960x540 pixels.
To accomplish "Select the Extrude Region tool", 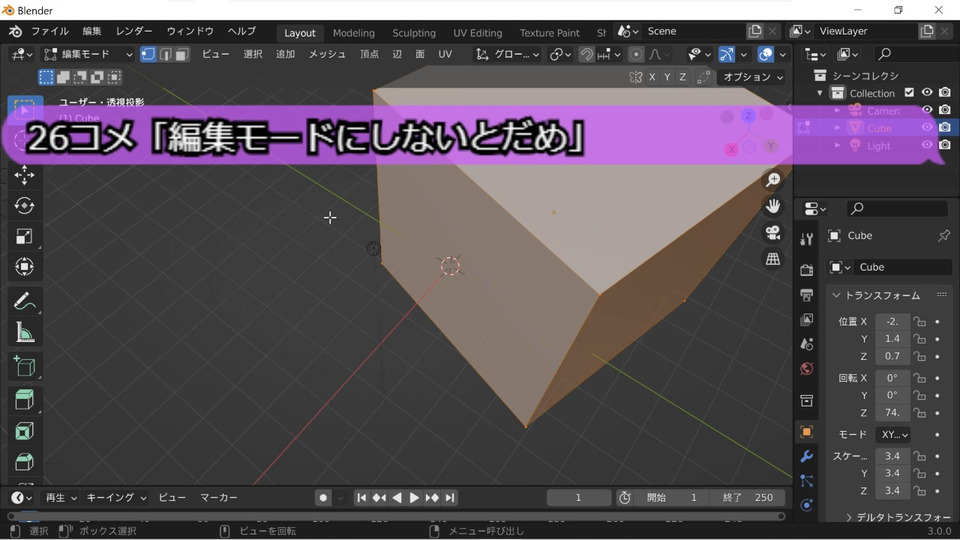I will (x=24, y=400).
